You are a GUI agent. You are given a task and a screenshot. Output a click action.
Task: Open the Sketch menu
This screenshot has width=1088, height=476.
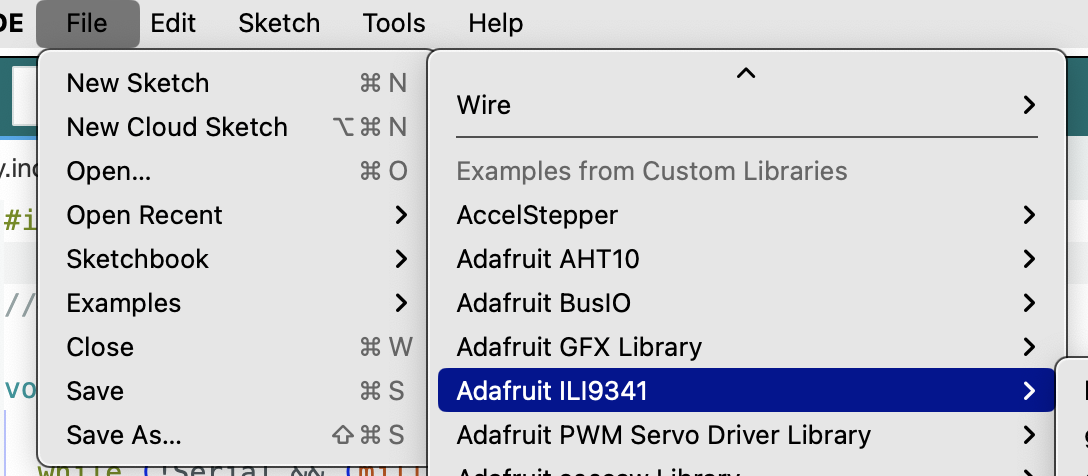[x=279, y=24]
